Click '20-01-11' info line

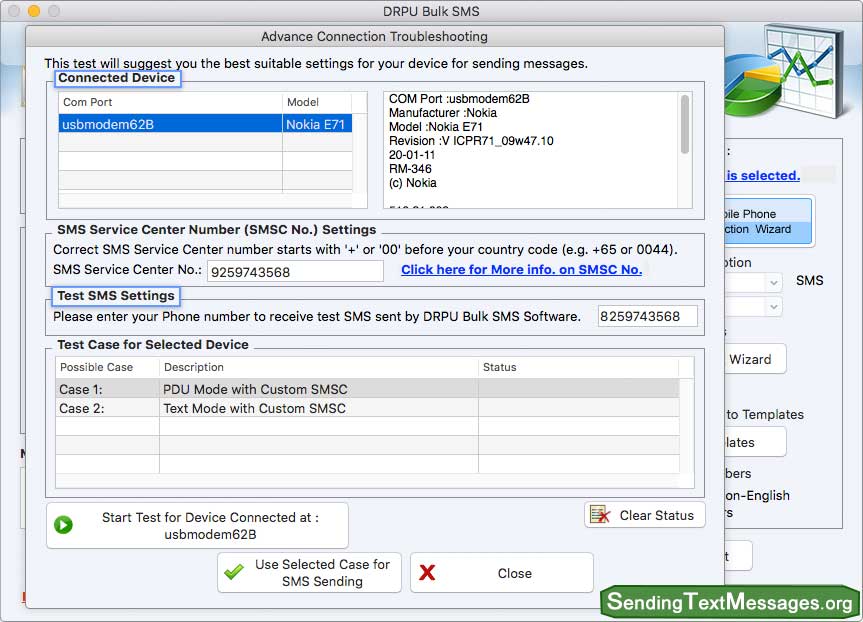(x=412, y=155)
